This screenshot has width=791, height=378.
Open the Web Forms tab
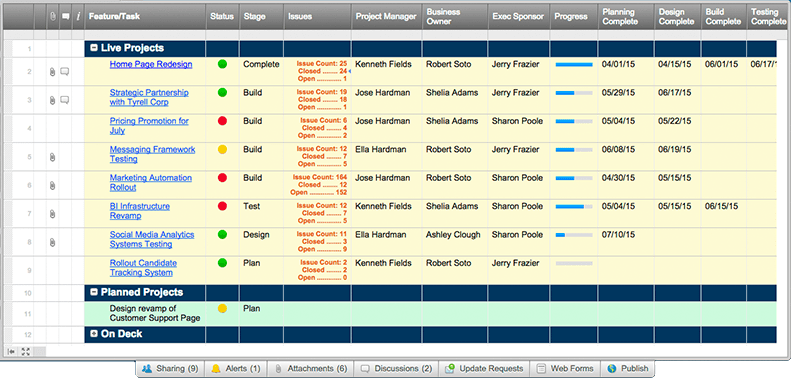pyautogui.click(x=566, y=368)
